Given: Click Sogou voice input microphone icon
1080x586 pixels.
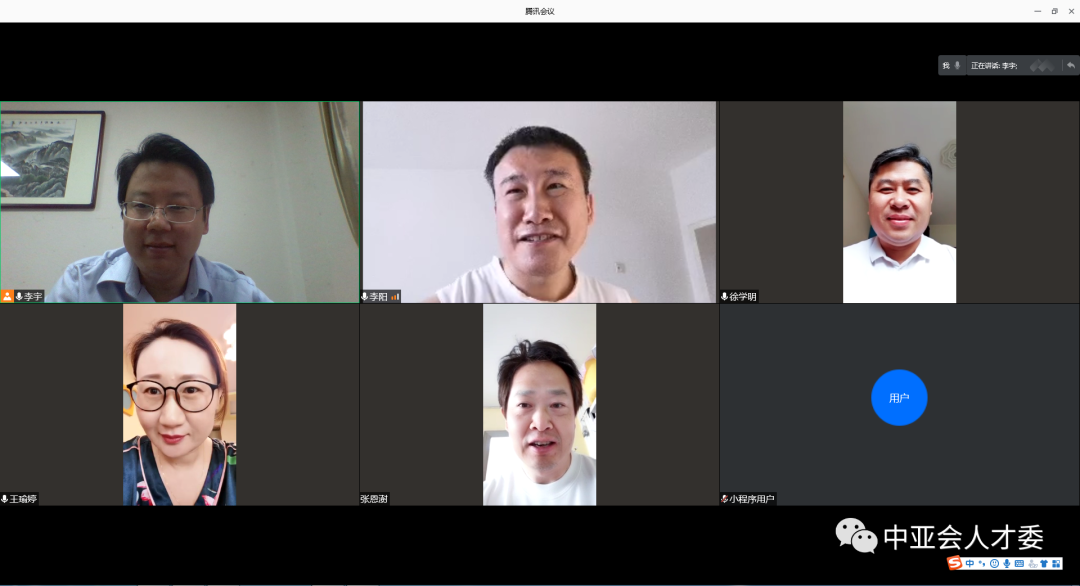Looking at the screenshot, I should [1006, 564].
